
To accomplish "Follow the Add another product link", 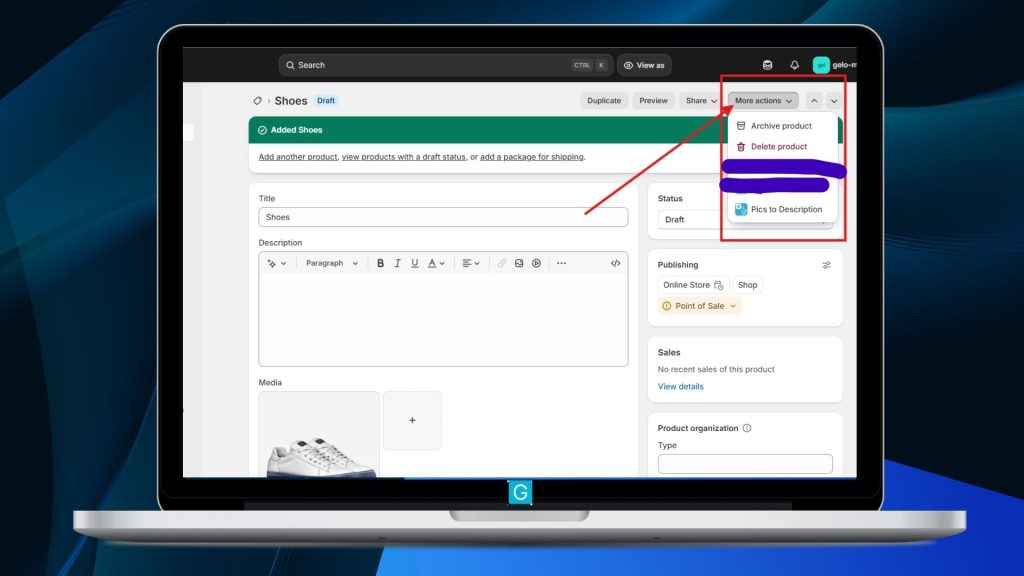I will [x=298, y=157].
